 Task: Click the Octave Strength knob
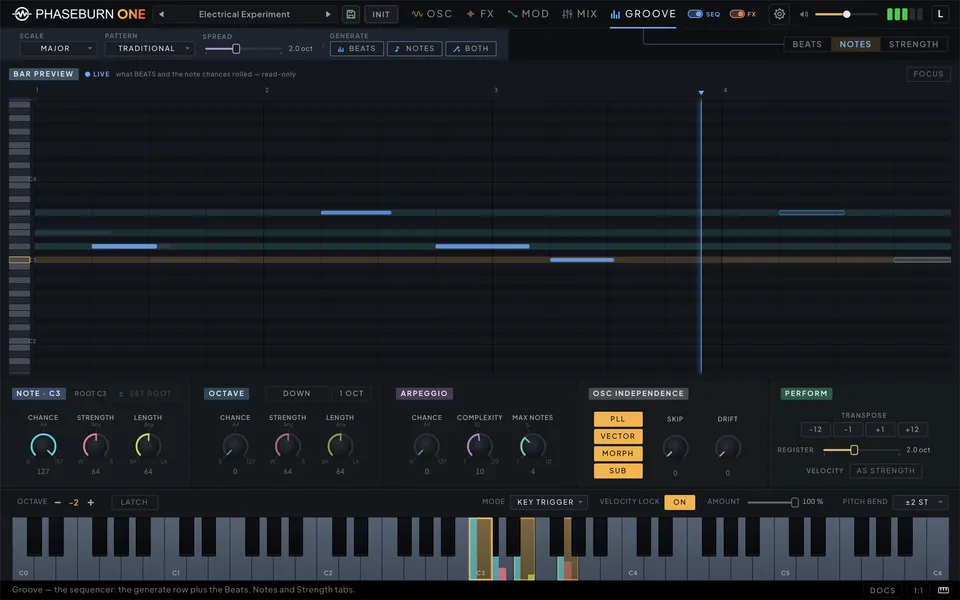(287, 446)
